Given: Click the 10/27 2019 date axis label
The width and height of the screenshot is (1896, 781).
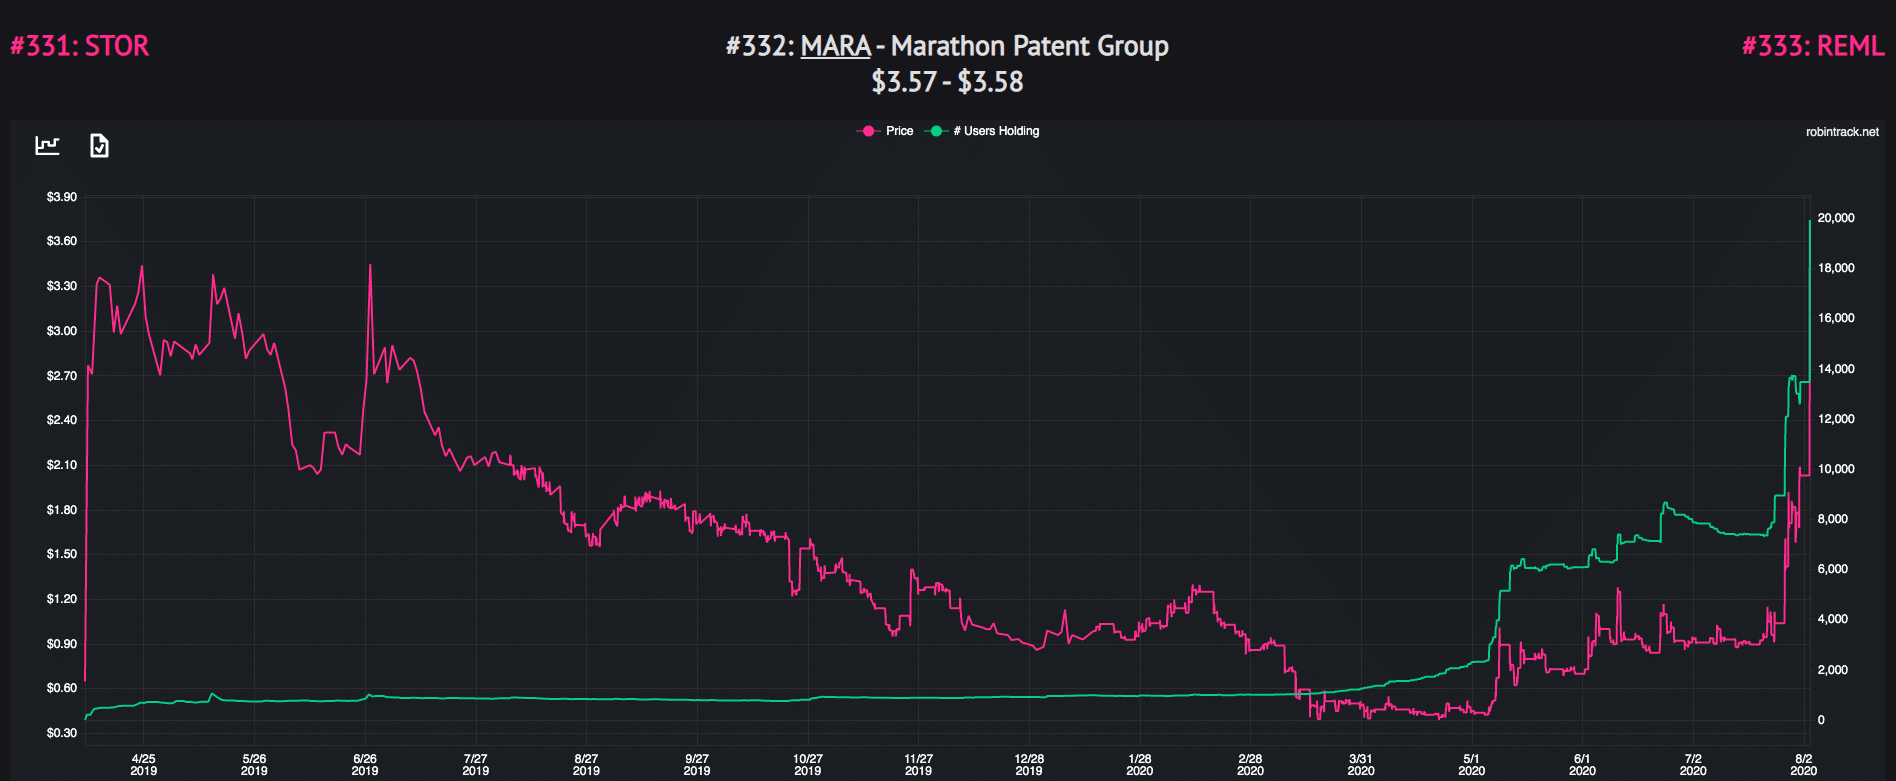Looking at the screenshot, I should [x=808, y=765].
